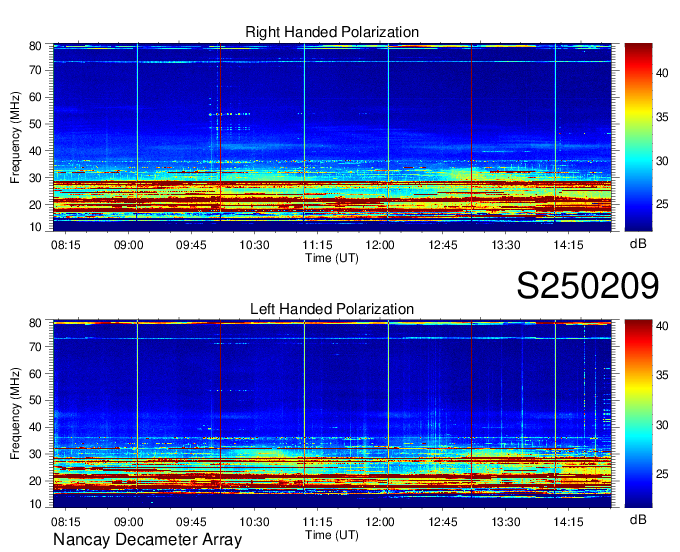This screenshot has width=680, height=552.
Task: Click the left-handed polarization spectrogram
Action: tap(332, 414)
